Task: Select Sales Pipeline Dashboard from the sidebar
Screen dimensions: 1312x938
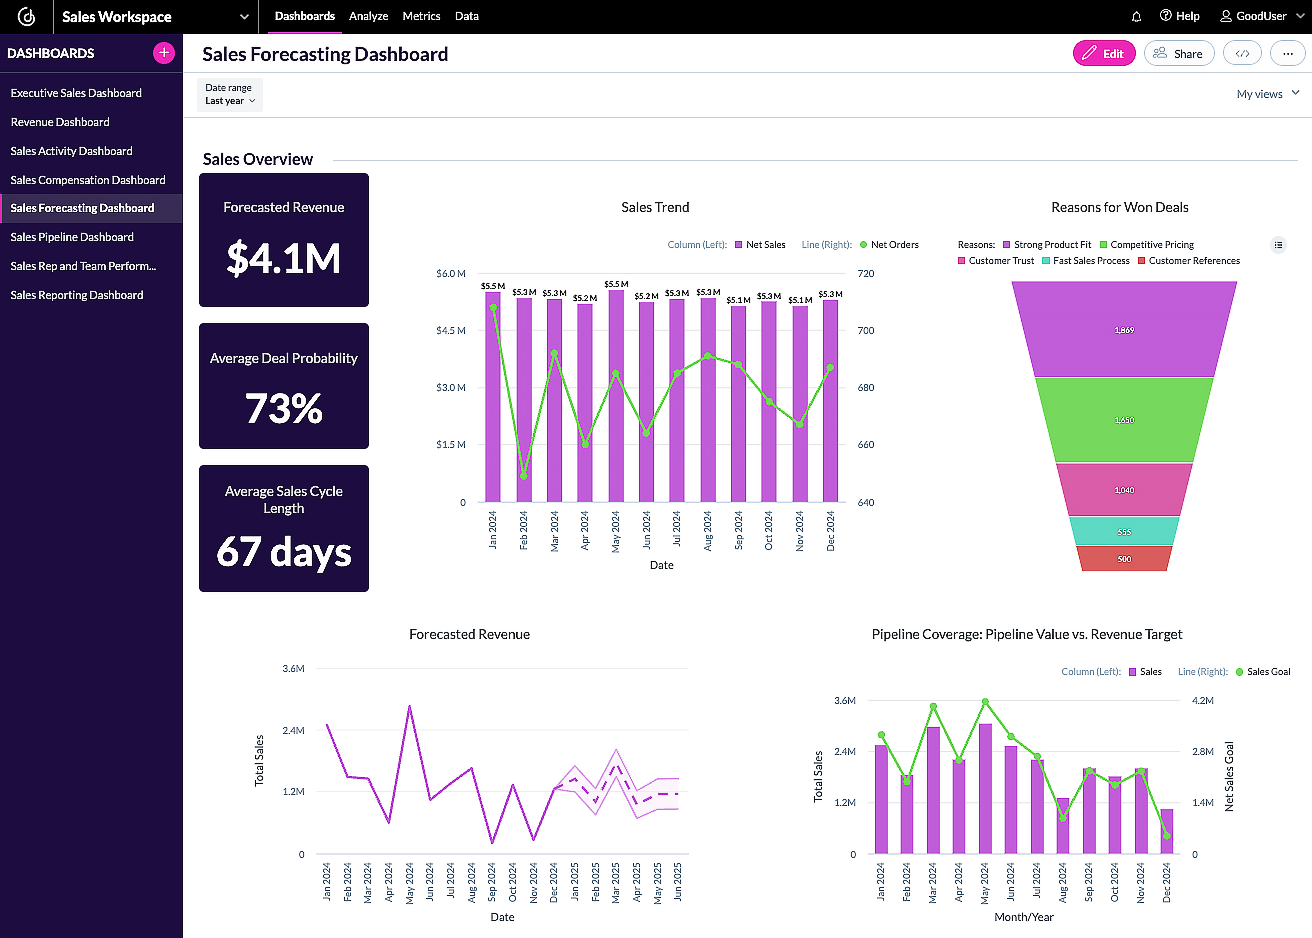Action: pyautogui.click(x=73, y=237)
